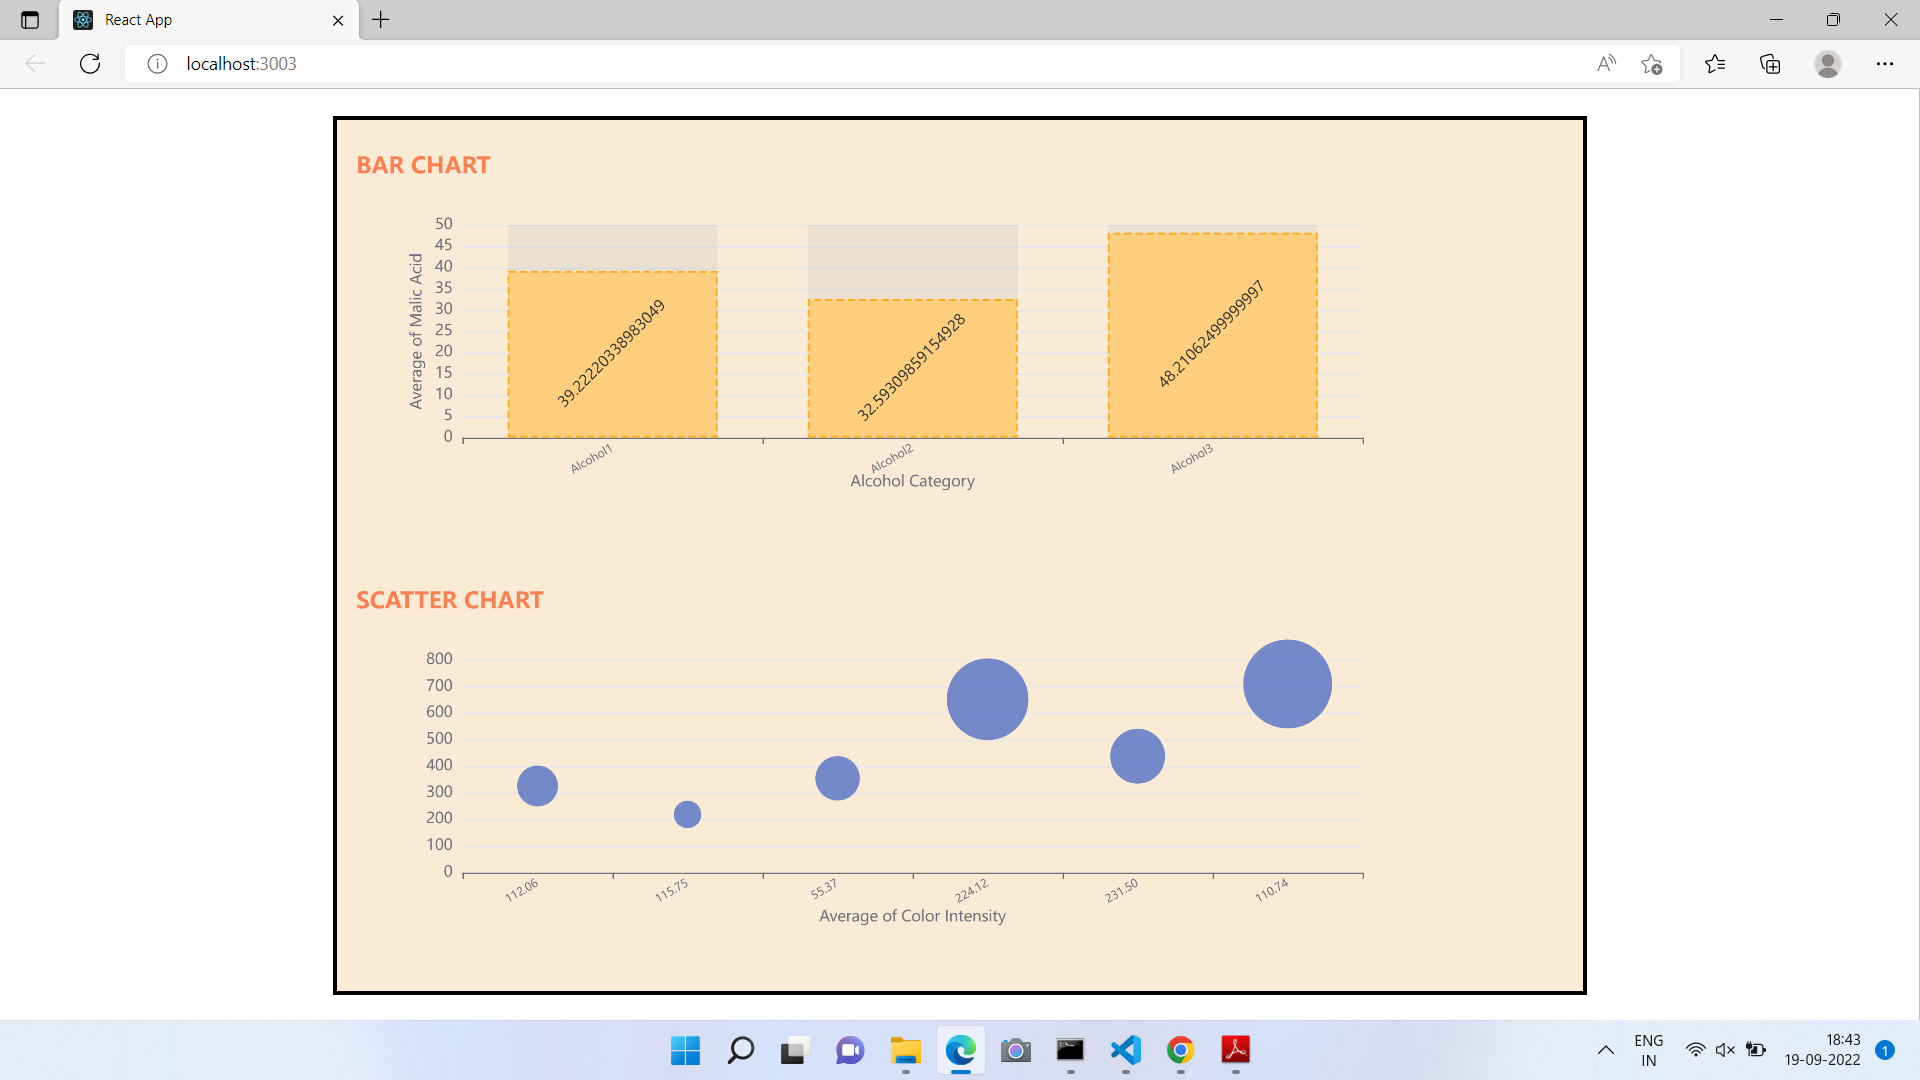Image resolution: width=1920 pixels, height=1080 pixels.
Task: Close the React App tab
Action: tap(338, 20)
